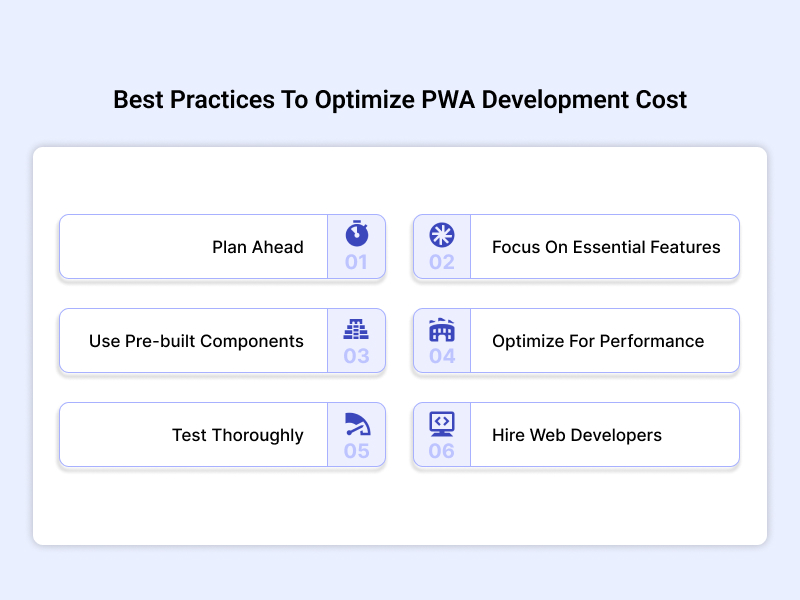Click the number 04 label
This screenshot has height=600, width=800.
[441, 357]
